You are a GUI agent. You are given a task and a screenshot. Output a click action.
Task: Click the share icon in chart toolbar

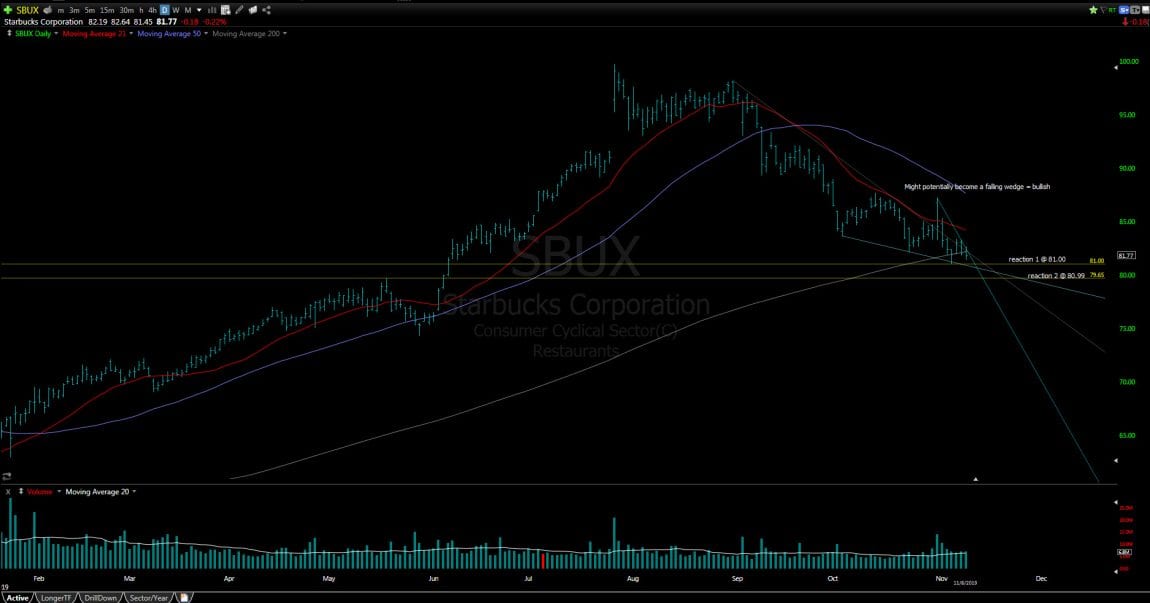pyautogui.click(x=266, y=10)
